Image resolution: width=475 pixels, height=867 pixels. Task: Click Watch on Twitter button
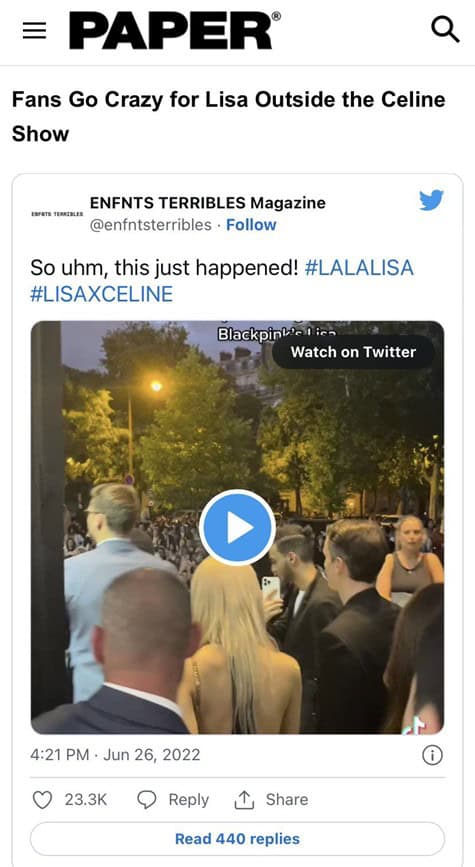pos(353,352)
